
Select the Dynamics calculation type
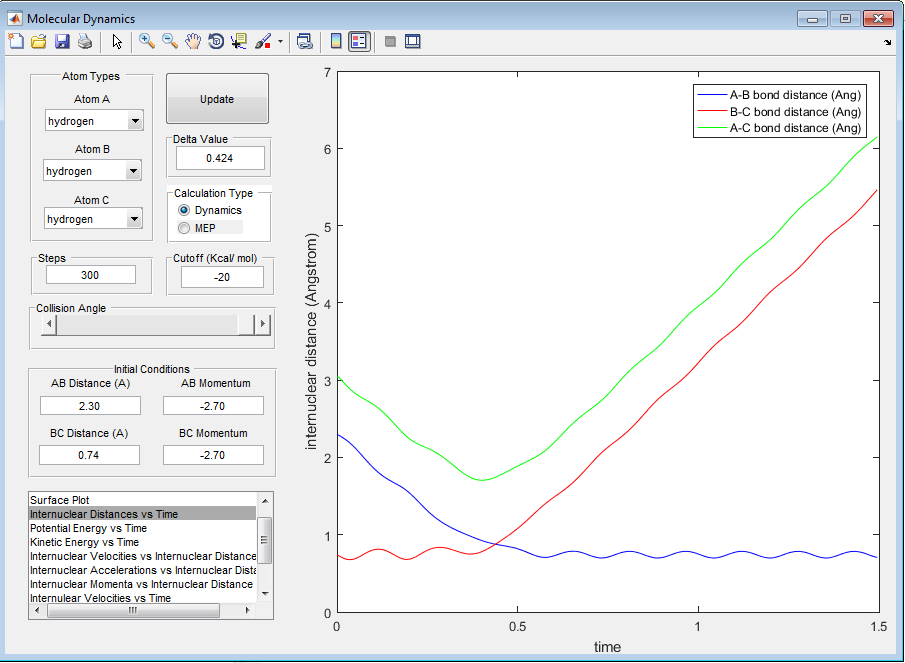point(183,210)
